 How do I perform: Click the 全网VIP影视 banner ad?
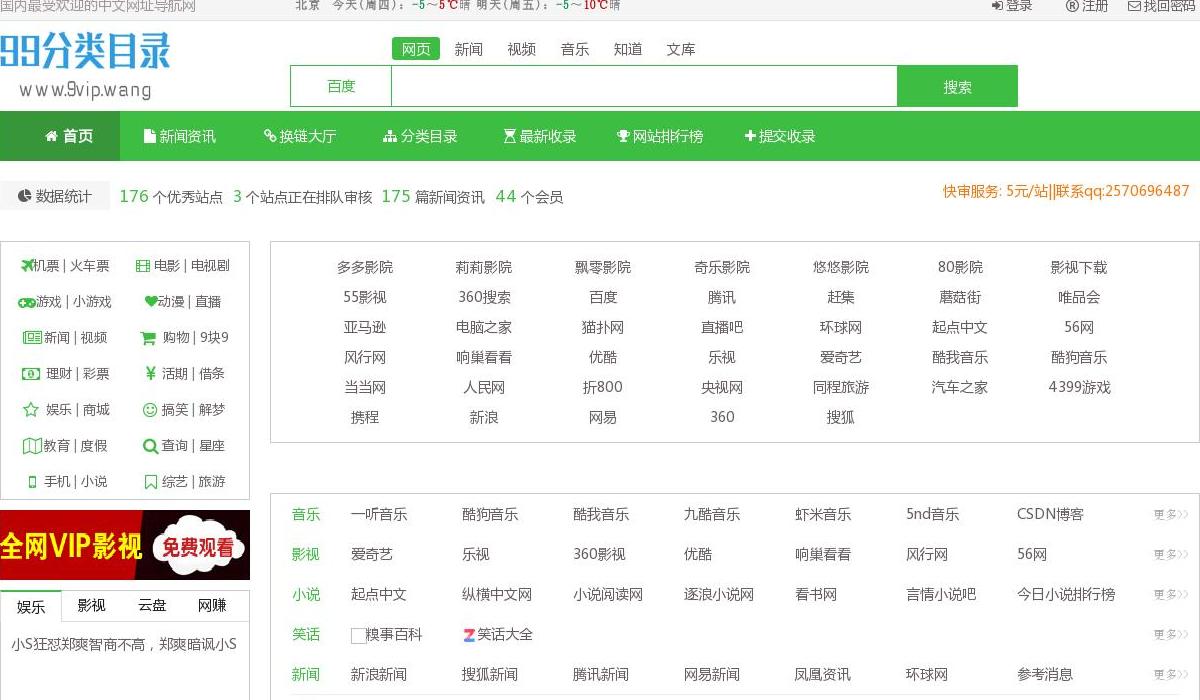pyautogui.click(x=125, y=545)
